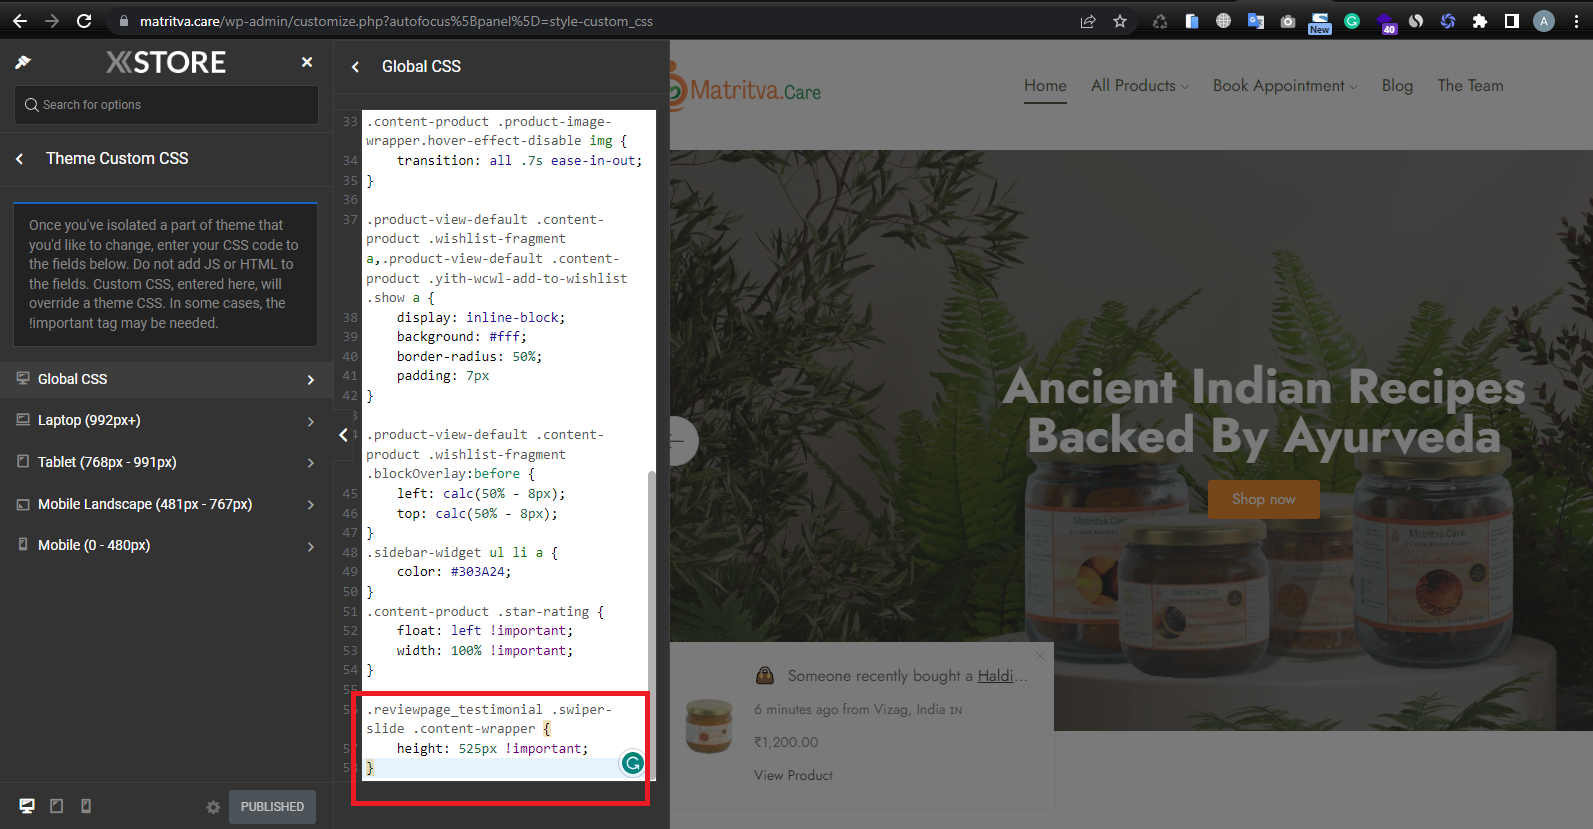Screen dimensions: 1593x829
Task: Go back from Global CSS panel
Action: tap(355, 67)
